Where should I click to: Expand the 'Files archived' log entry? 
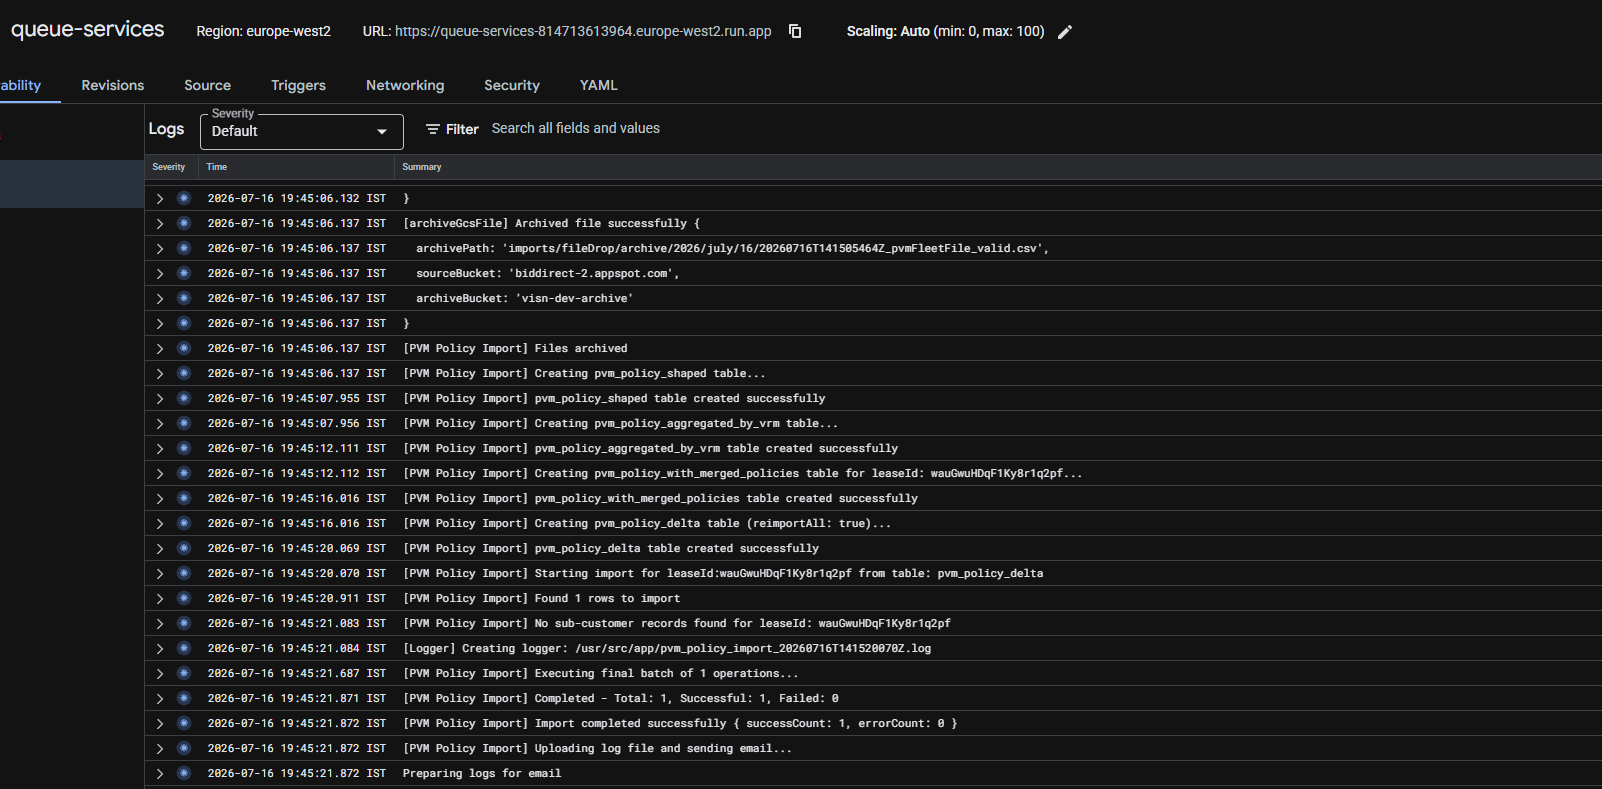pos(159,348)
